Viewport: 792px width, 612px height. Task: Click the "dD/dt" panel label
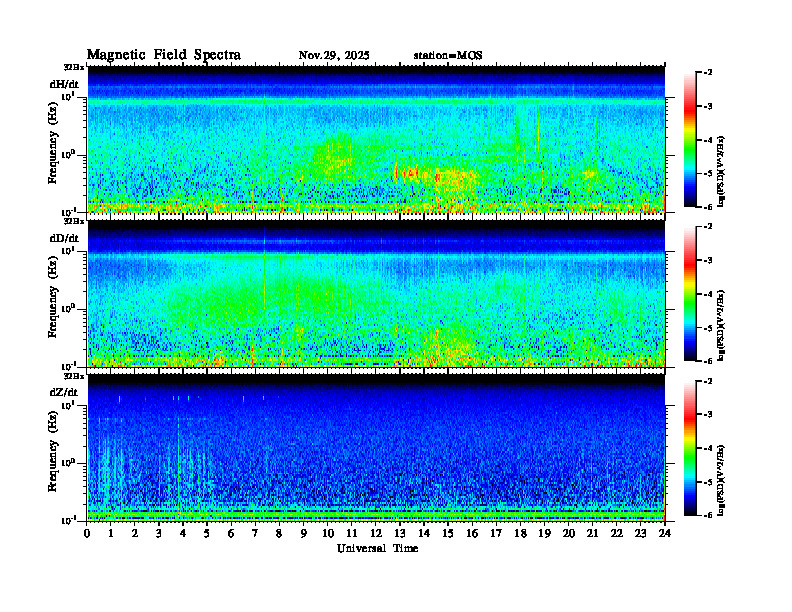64,238
